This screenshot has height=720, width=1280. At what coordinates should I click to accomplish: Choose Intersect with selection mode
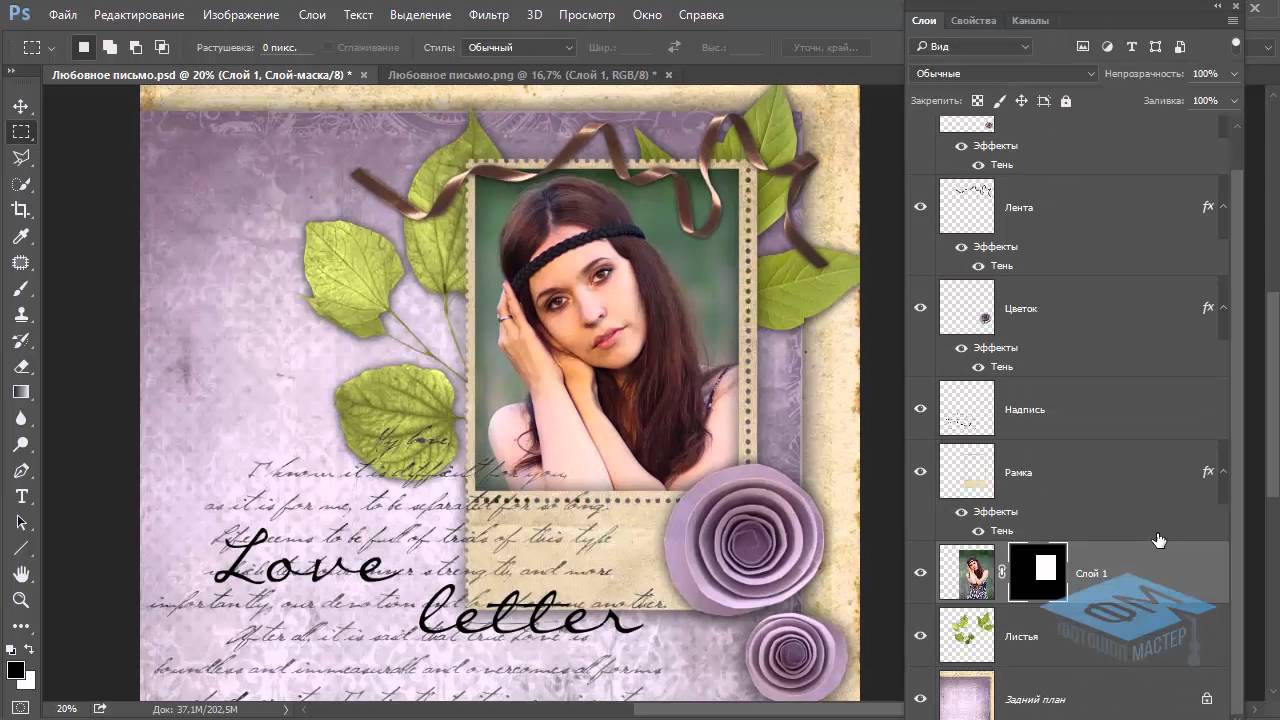(161, 47)
